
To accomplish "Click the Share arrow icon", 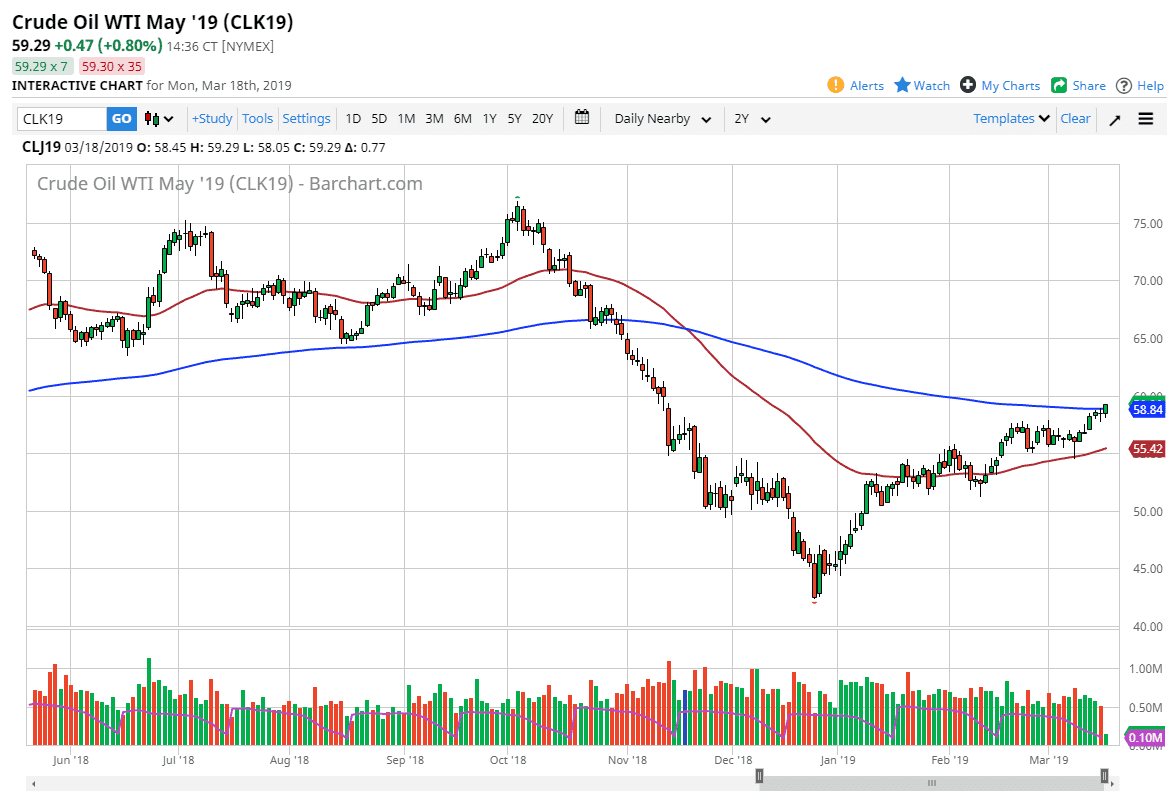I will pyautogui.click(x=1059, y=85).
